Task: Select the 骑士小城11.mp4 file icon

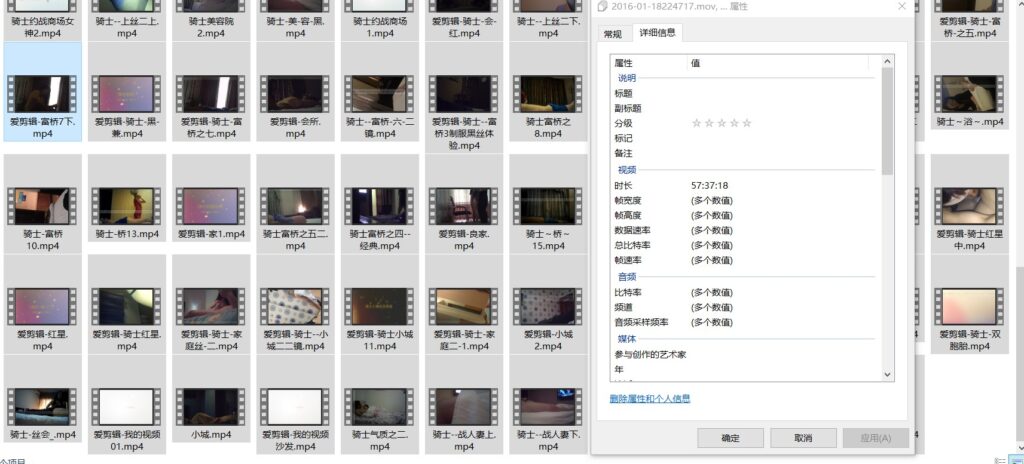Action: pos(379,307)
